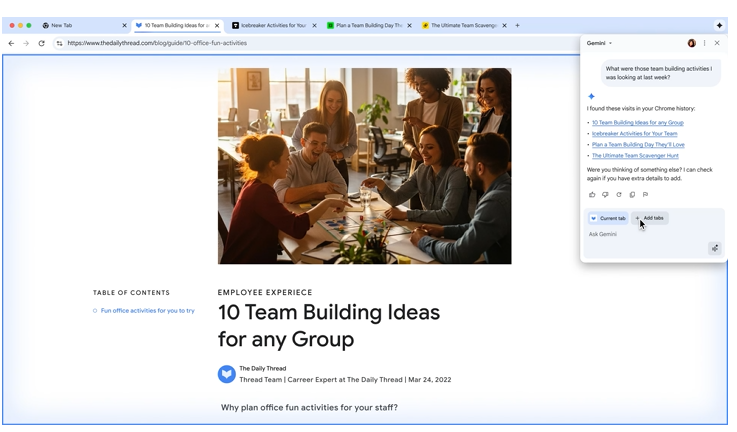Open The Ultimate Team Scavenger Hunt link
The width and height of the screenshot is (737, 432).
click(x=635, y=156)
